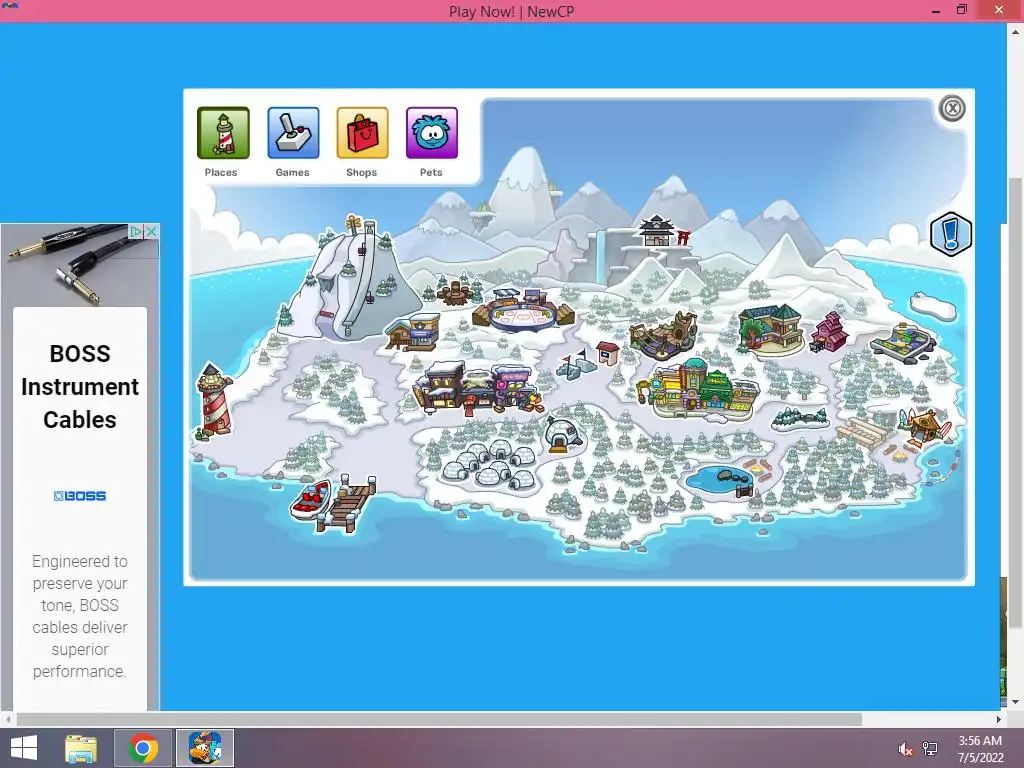The width and height of the screenshot is (1024, 768).
Task: Open the Windows Start menu
Action: [x=24, y=748]
